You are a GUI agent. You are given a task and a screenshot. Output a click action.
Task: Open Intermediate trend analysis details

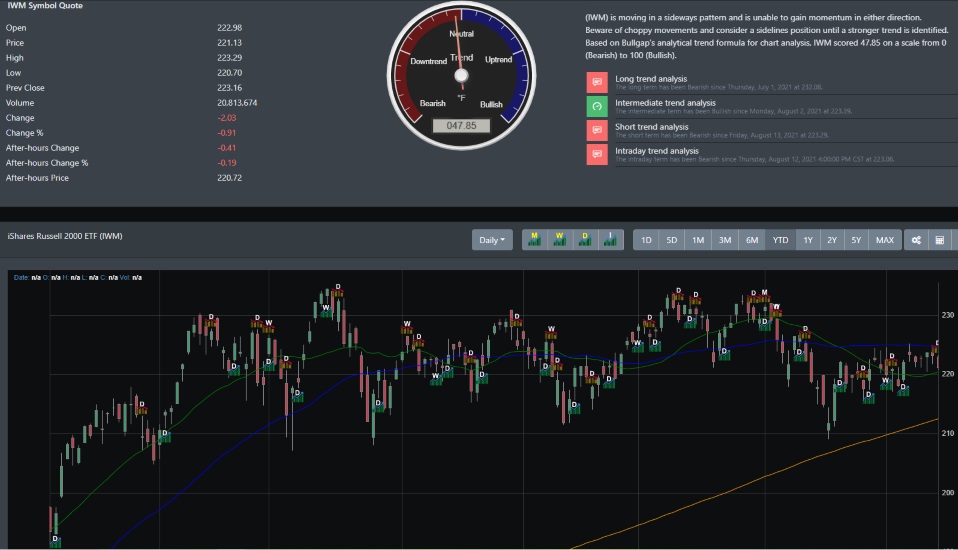coord(665,103)
